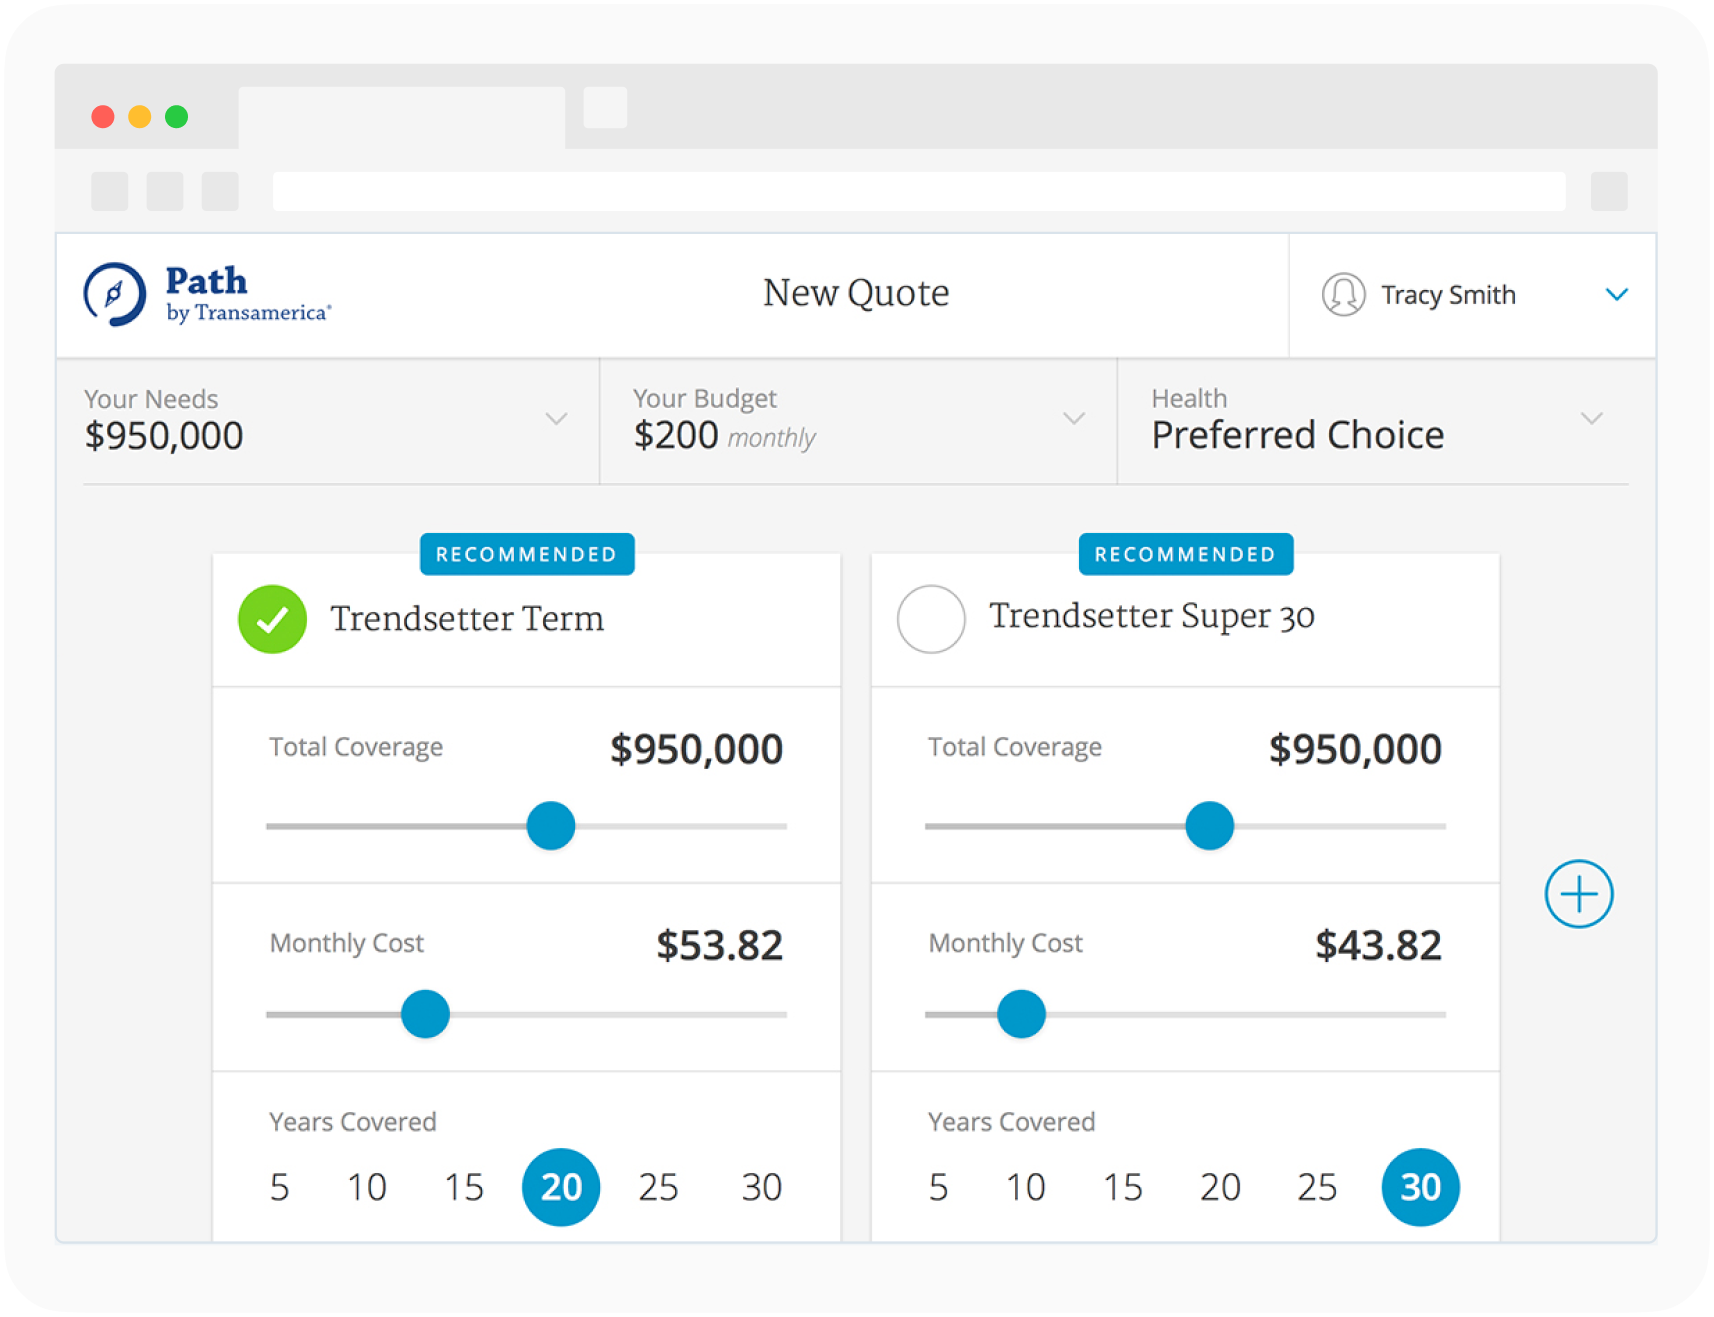Click the plus icon to add a plan
The image size is (1714, 1317).
click(x=1578, y=894)
